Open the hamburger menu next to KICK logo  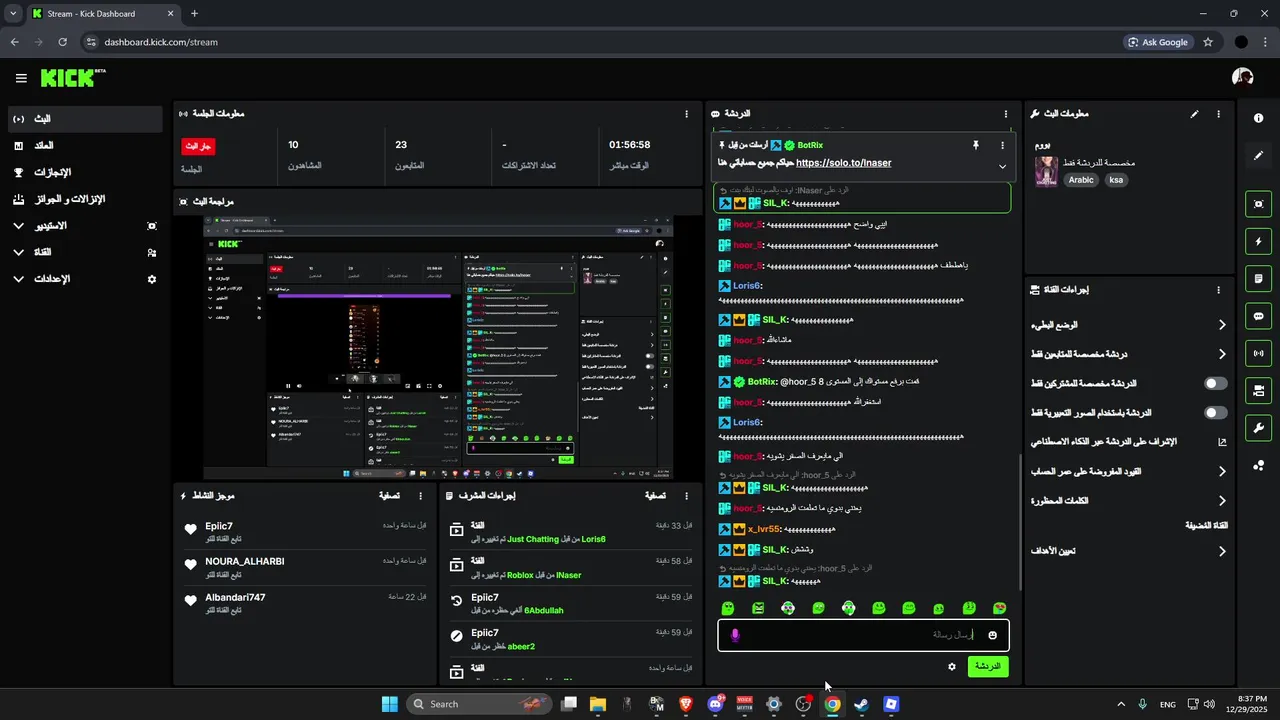pos(21,78)
